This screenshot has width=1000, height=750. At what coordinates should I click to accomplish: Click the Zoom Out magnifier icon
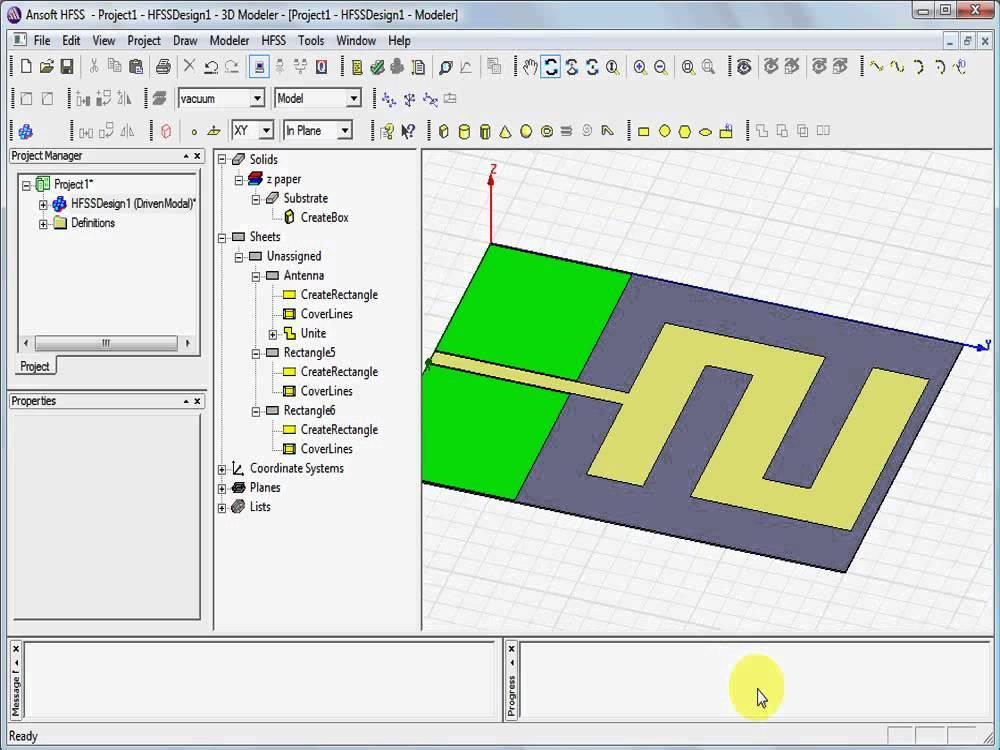661,66
